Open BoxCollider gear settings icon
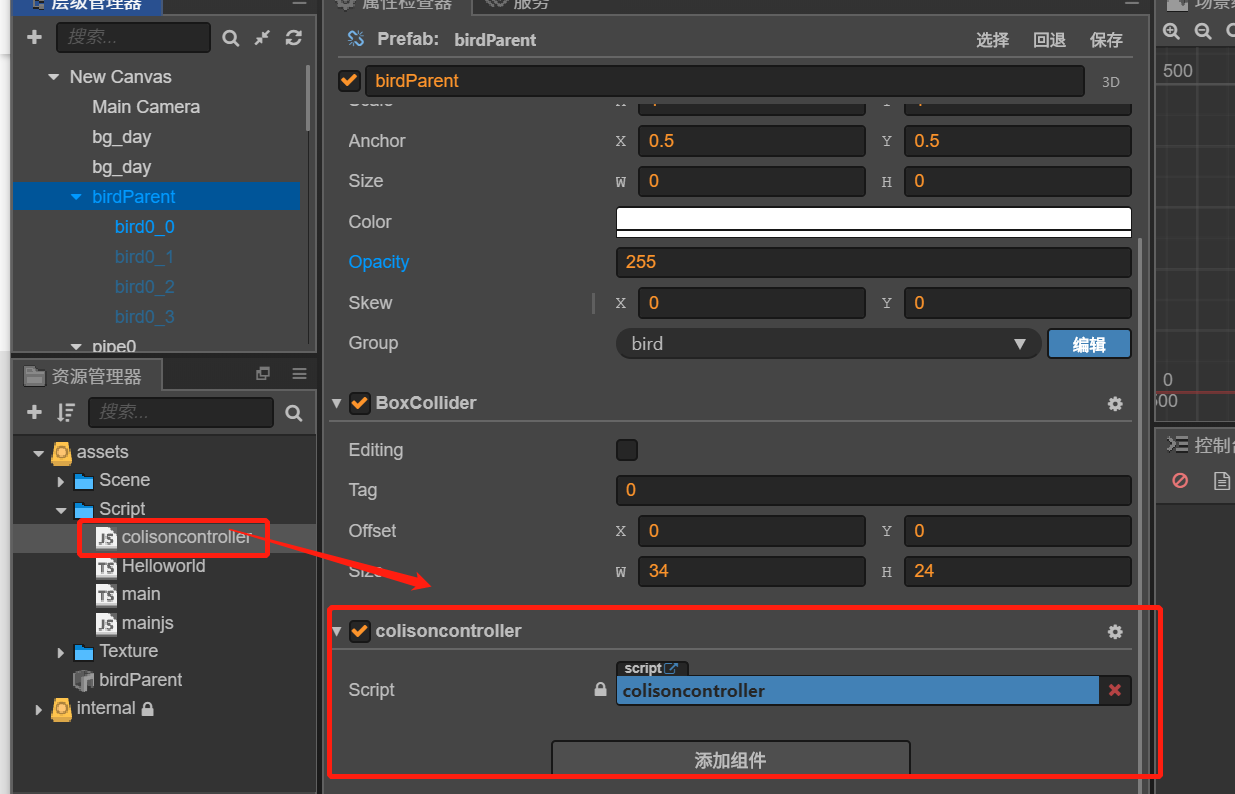This screenshot has height=794, width=1235. point(1115,404)
